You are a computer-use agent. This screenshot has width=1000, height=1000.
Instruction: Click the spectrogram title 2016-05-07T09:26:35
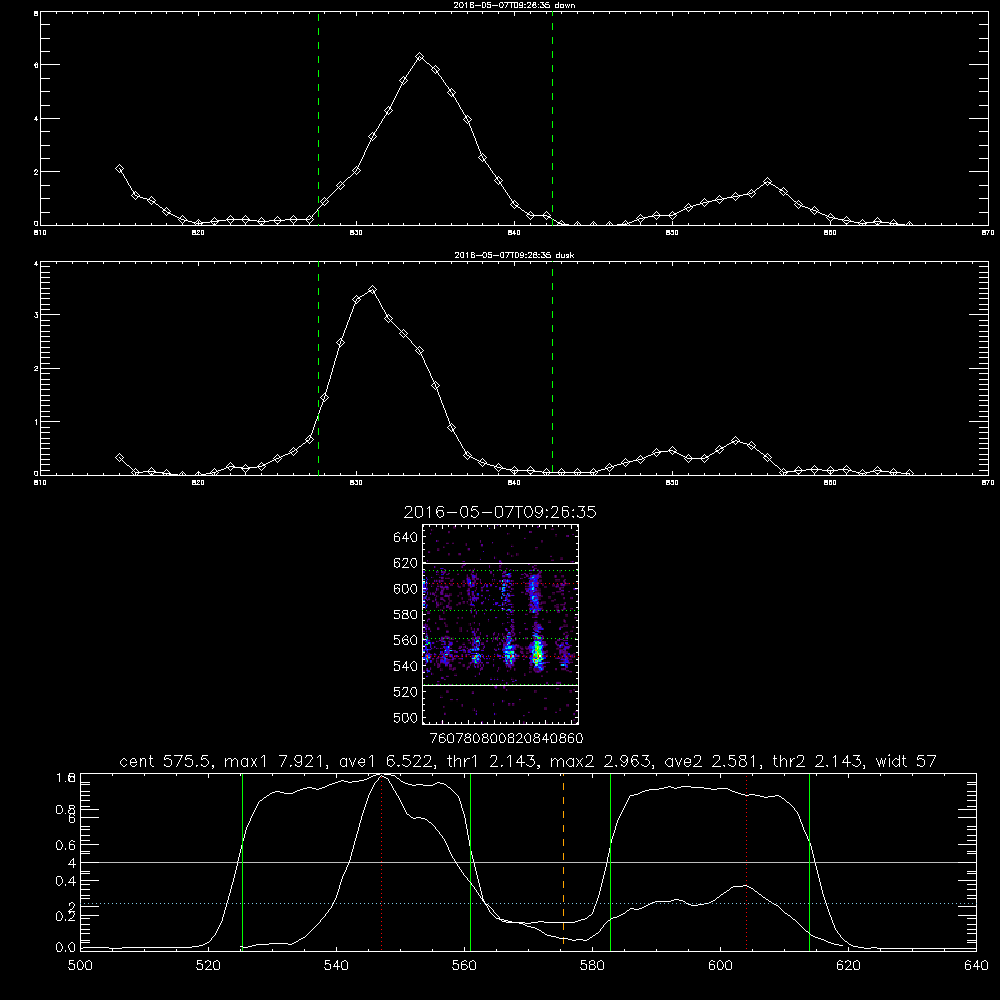pyautogui.click(x=500, y=513)
